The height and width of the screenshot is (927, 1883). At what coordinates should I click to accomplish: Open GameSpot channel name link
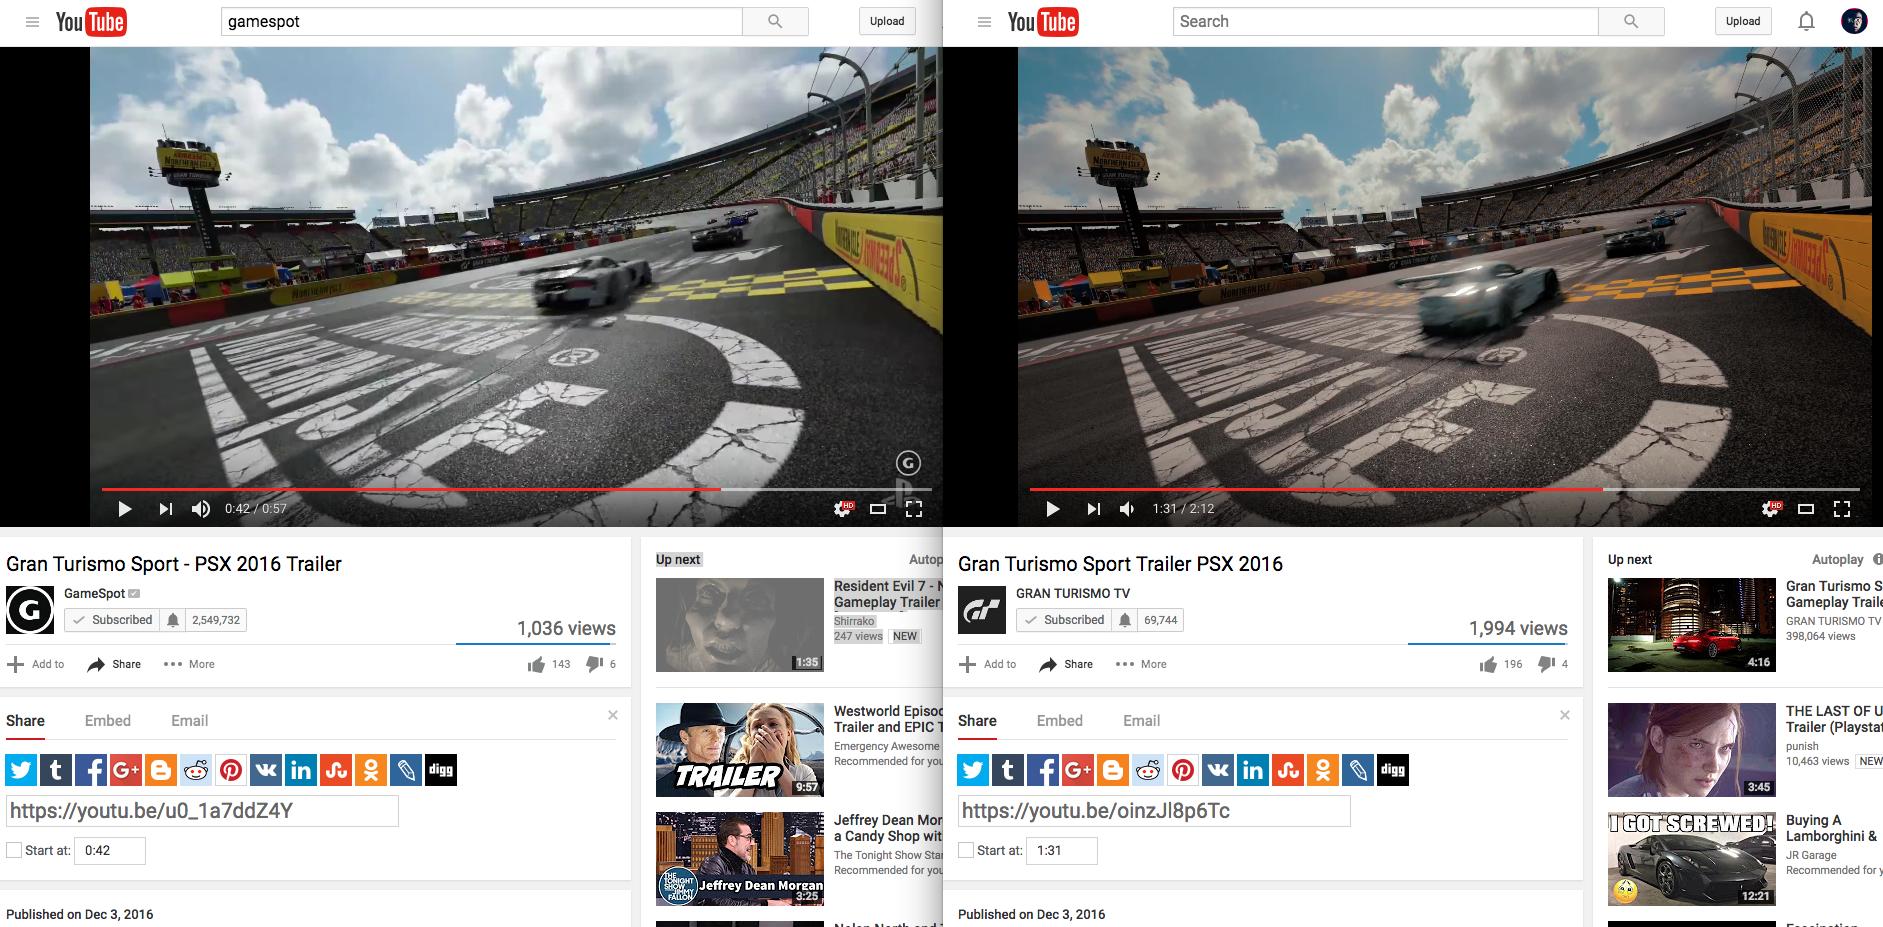coord(95,593)
